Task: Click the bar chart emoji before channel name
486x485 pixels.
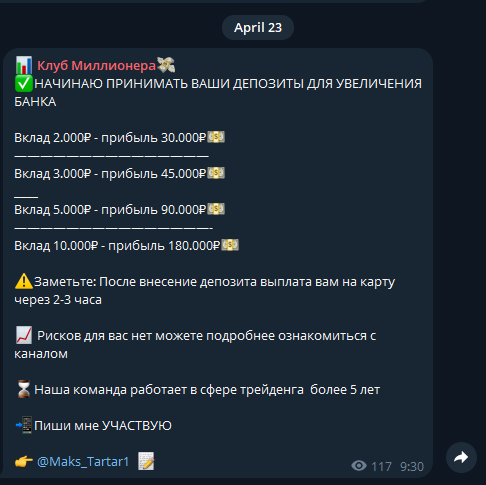Action: 24,65
